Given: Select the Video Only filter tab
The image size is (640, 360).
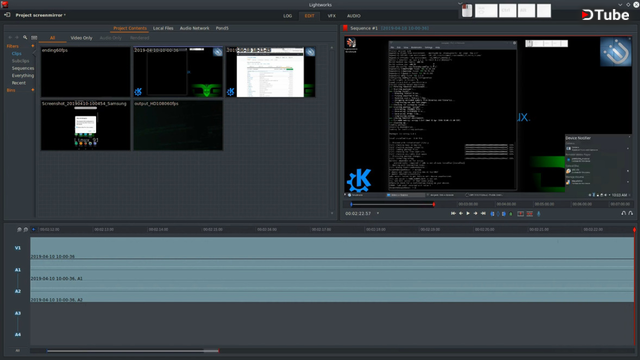Looking at the screenshot, I should [81, 38].
